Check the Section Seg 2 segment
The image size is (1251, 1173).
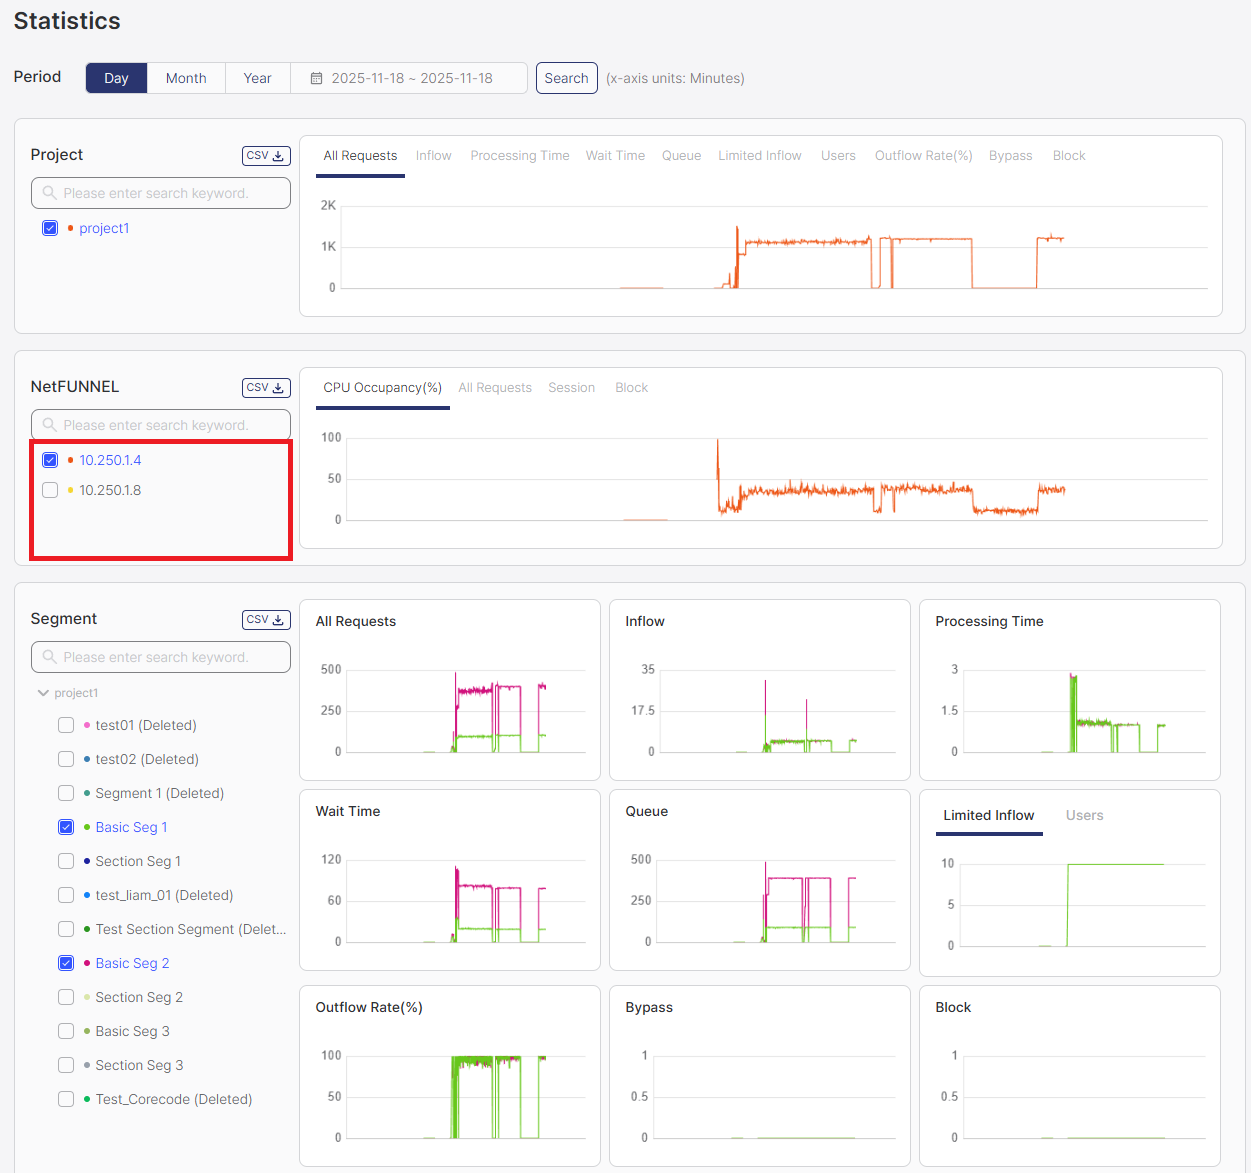click(65, 997)
